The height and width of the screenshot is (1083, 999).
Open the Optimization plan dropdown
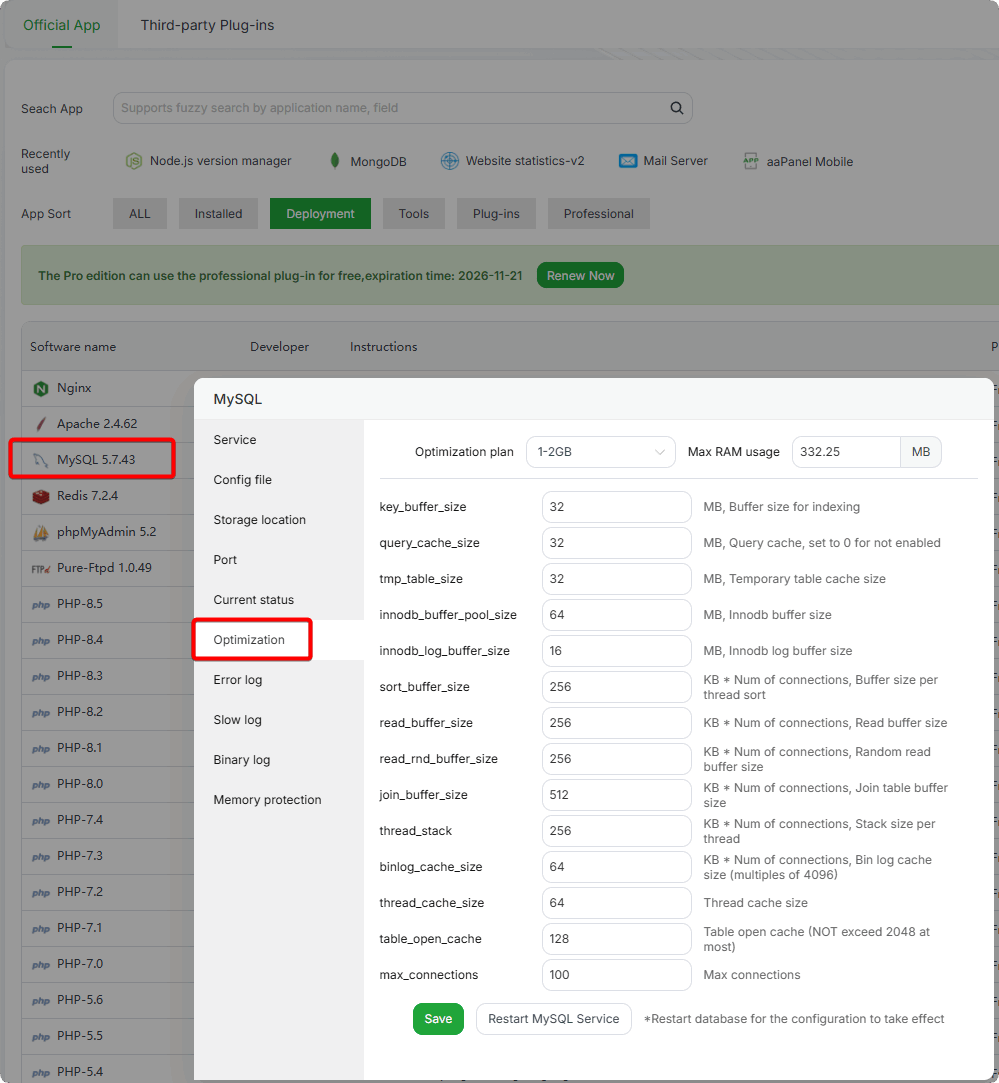(600, 452)
